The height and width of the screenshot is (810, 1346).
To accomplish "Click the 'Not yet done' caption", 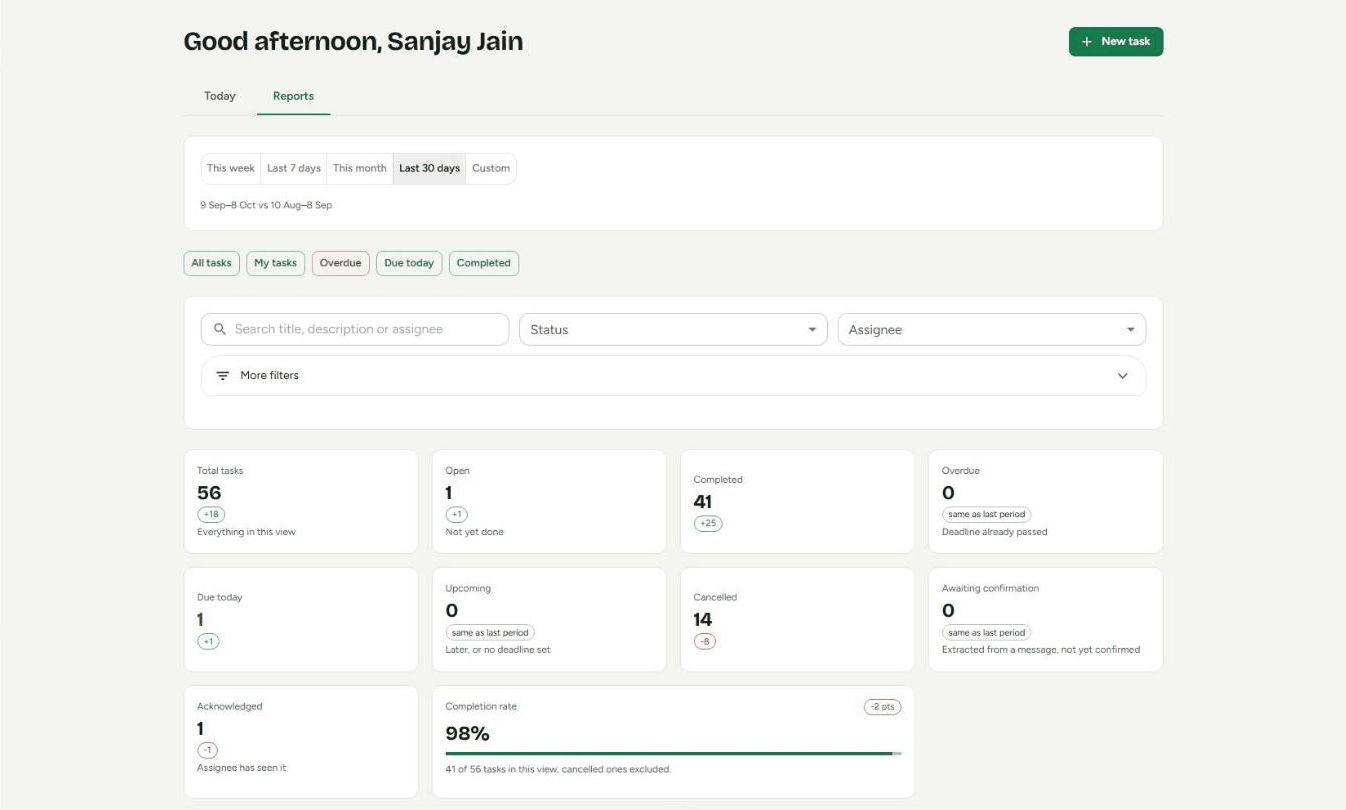I will [x=475, y=532].
